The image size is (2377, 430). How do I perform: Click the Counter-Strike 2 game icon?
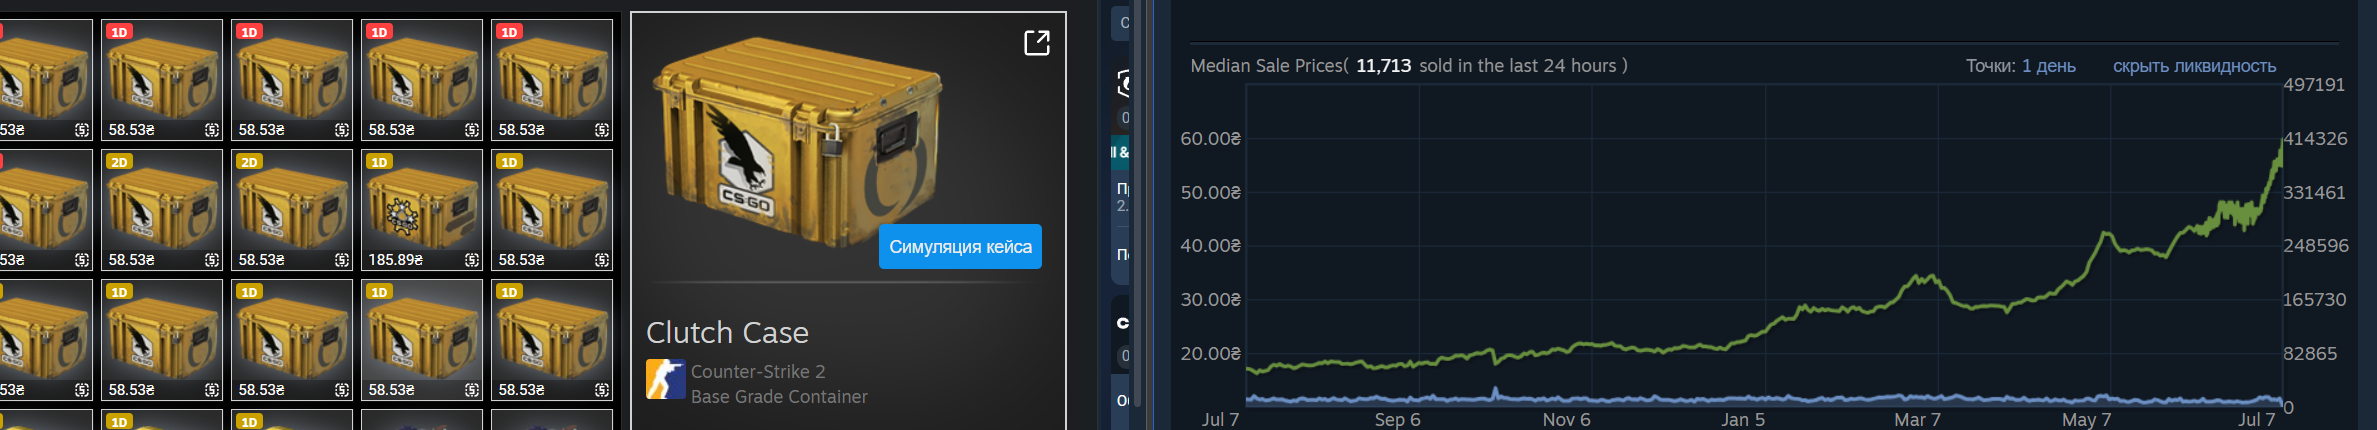666,379
